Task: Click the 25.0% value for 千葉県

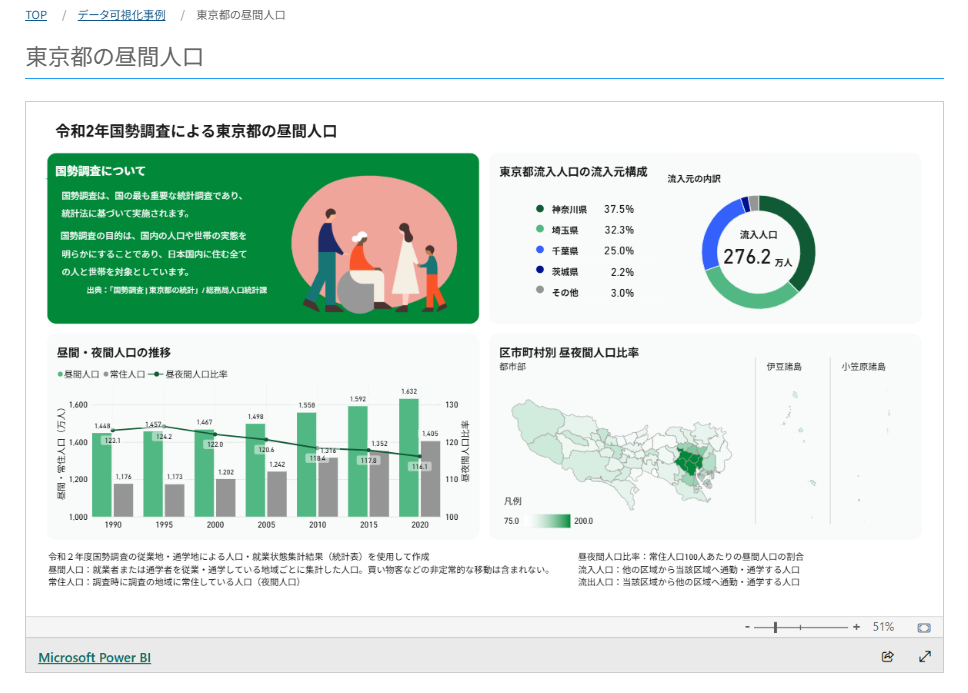Action: click(619, 251)
